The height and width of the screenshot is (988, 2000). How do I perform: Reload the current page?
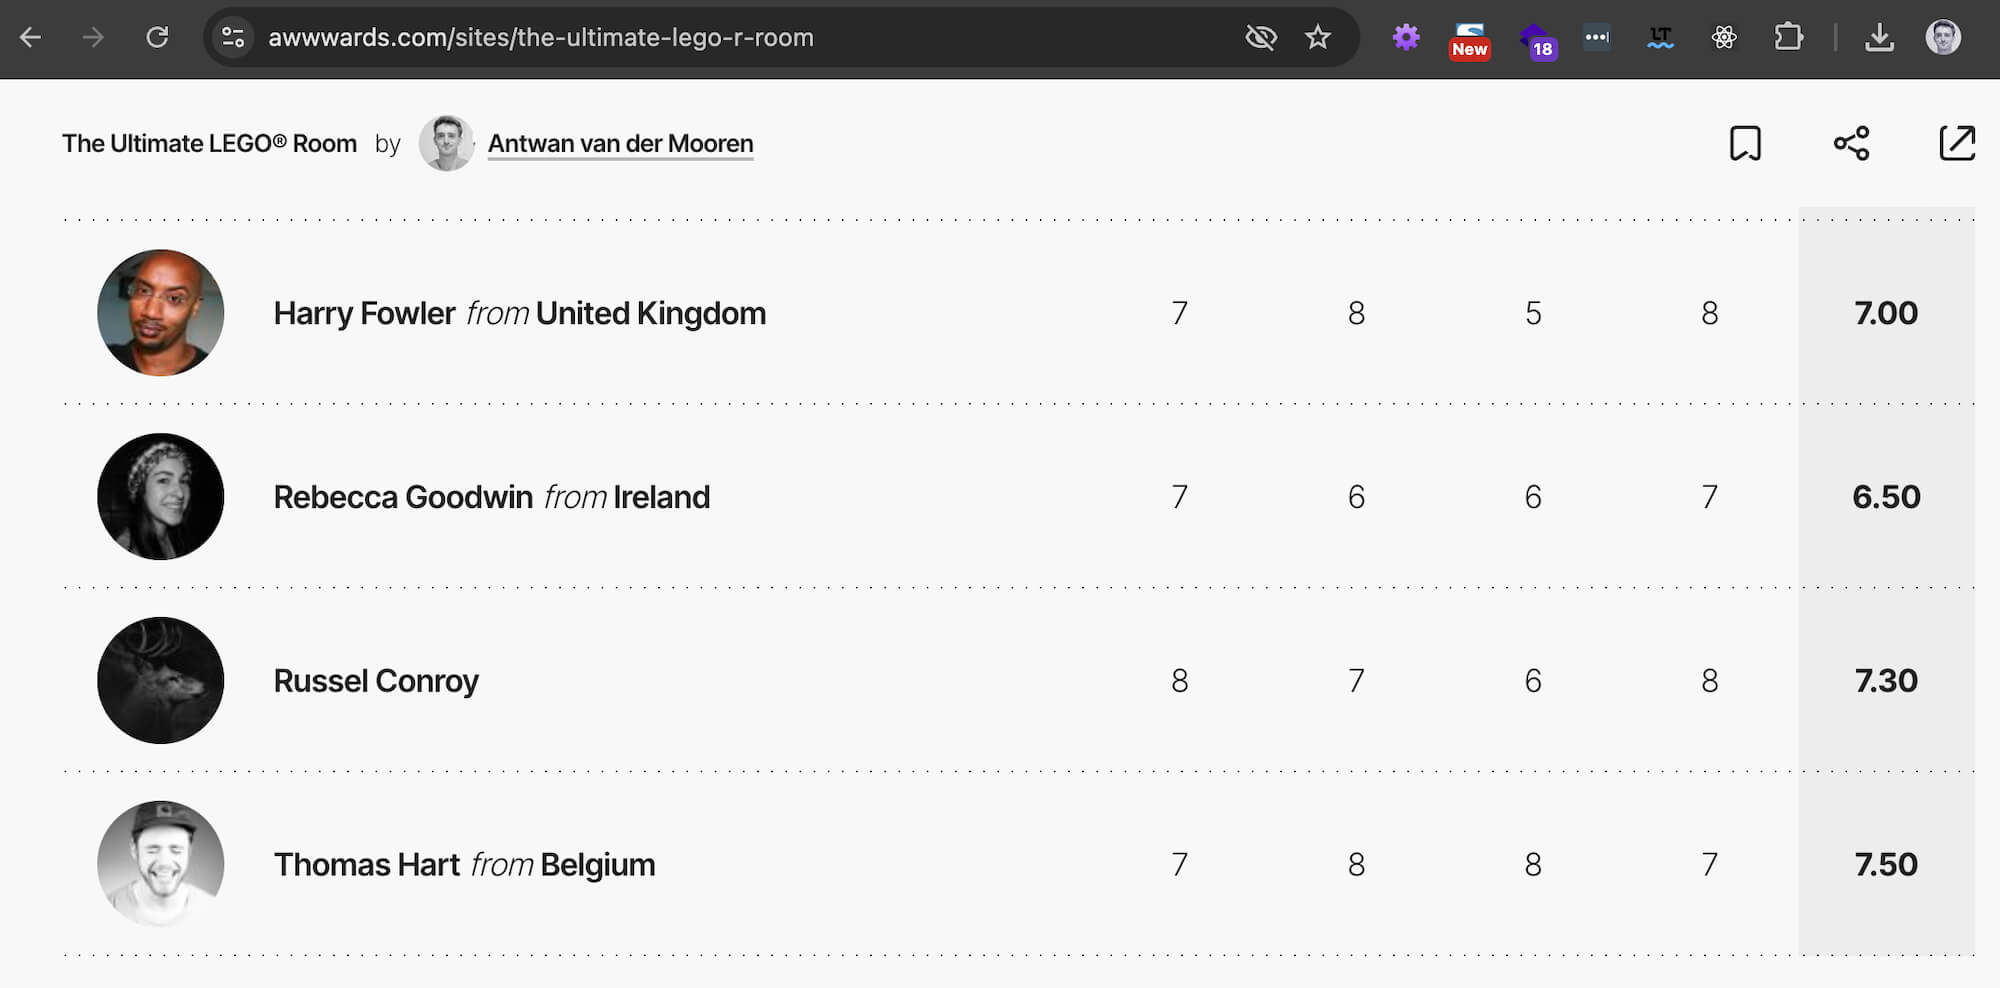[x=157, y=38]
